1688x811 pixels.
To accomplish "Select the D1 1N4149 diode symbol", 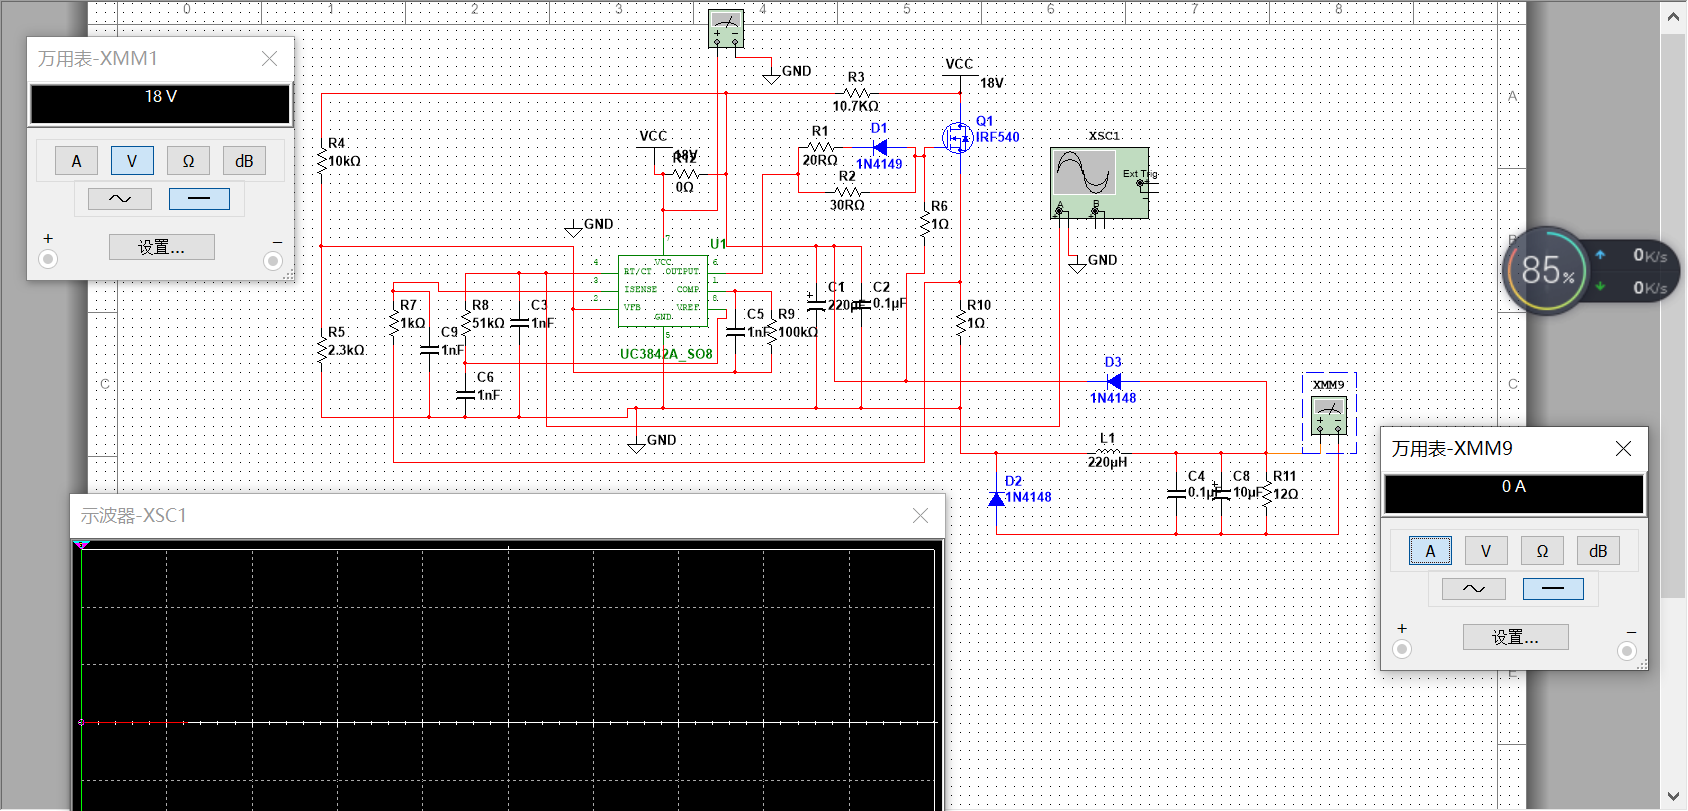I will tap(879, 148).
